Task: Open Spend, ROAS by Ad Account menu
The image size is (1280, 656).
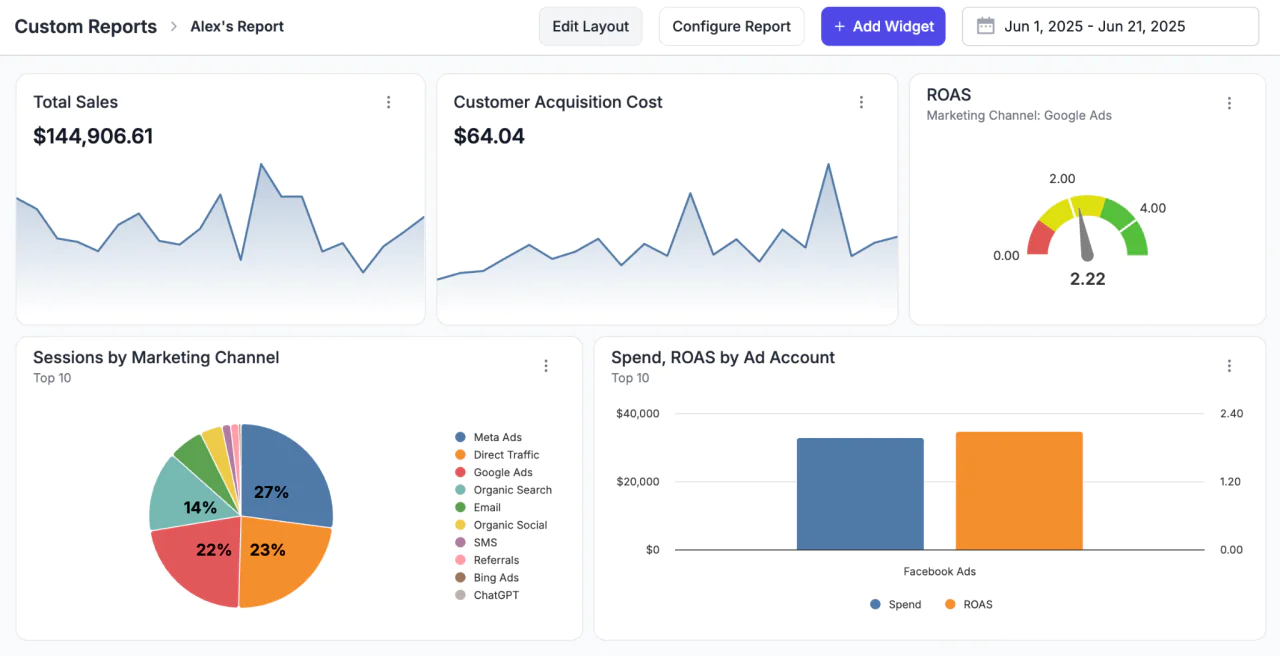Action: pos(1229,366)
